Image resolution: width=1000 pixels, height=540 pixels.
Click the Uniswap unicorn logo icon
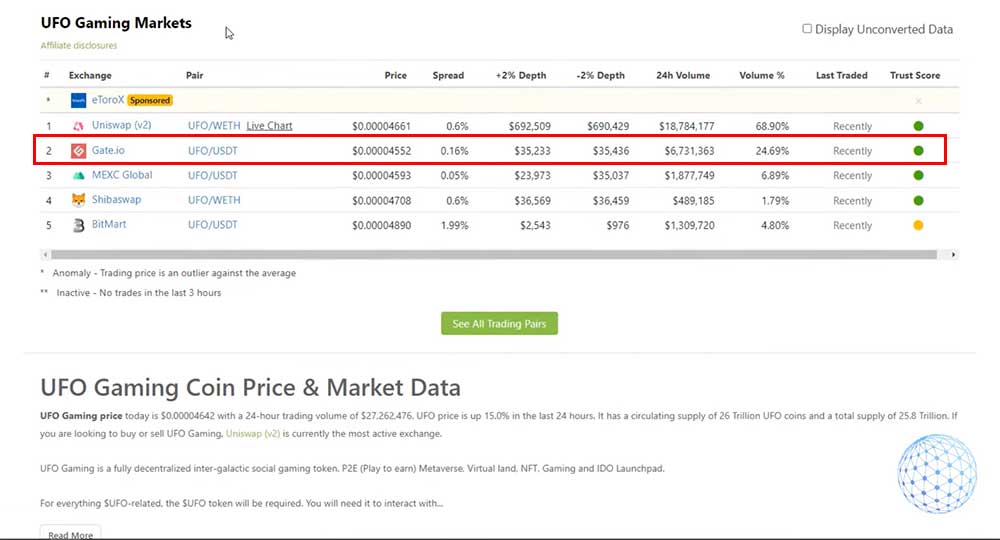point(78,126)
